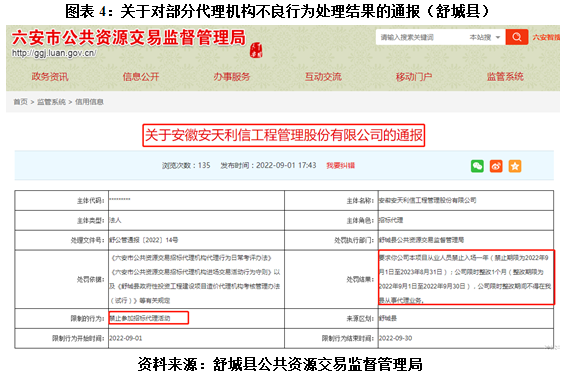Click the 处理文件号 value 舒公管通报〔2022〕14号

(x=144, y=240)
